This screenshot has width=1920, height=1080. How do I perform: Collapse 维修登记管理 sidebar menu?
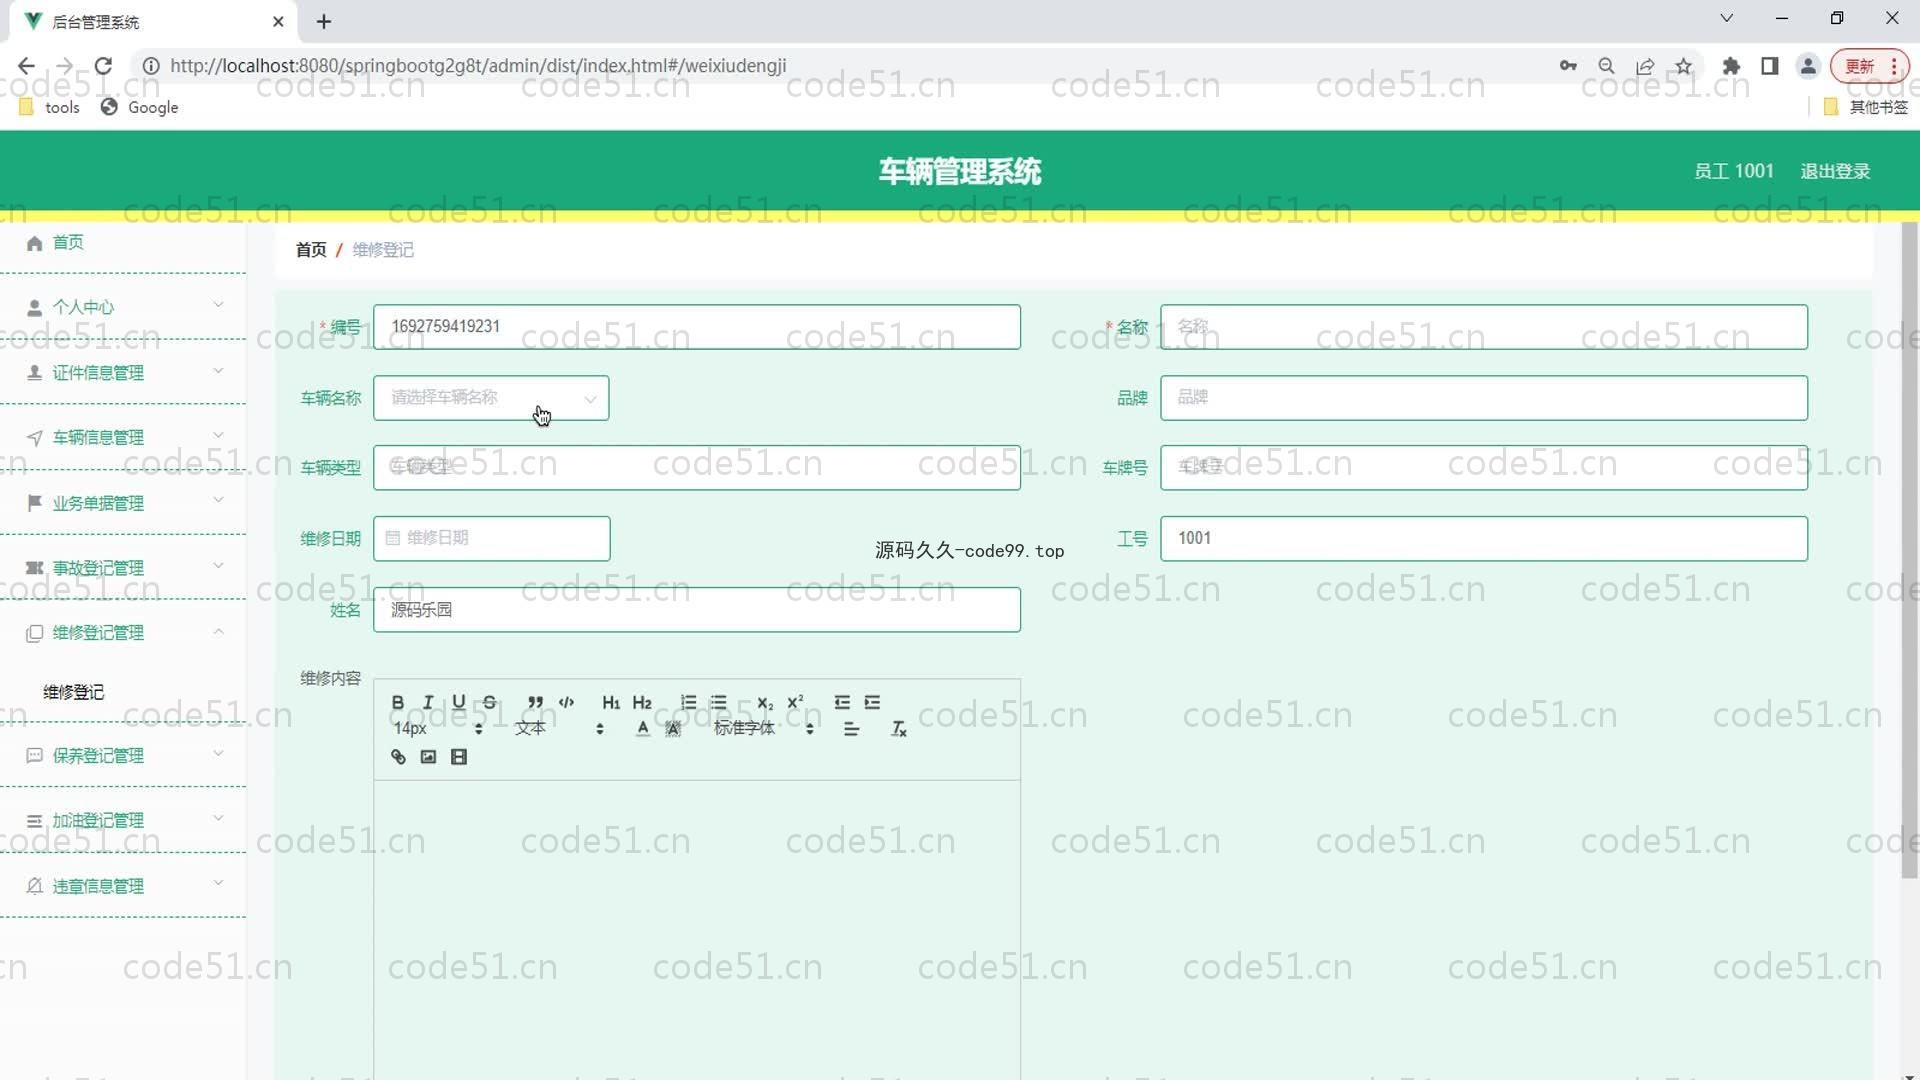coord(123,633)
